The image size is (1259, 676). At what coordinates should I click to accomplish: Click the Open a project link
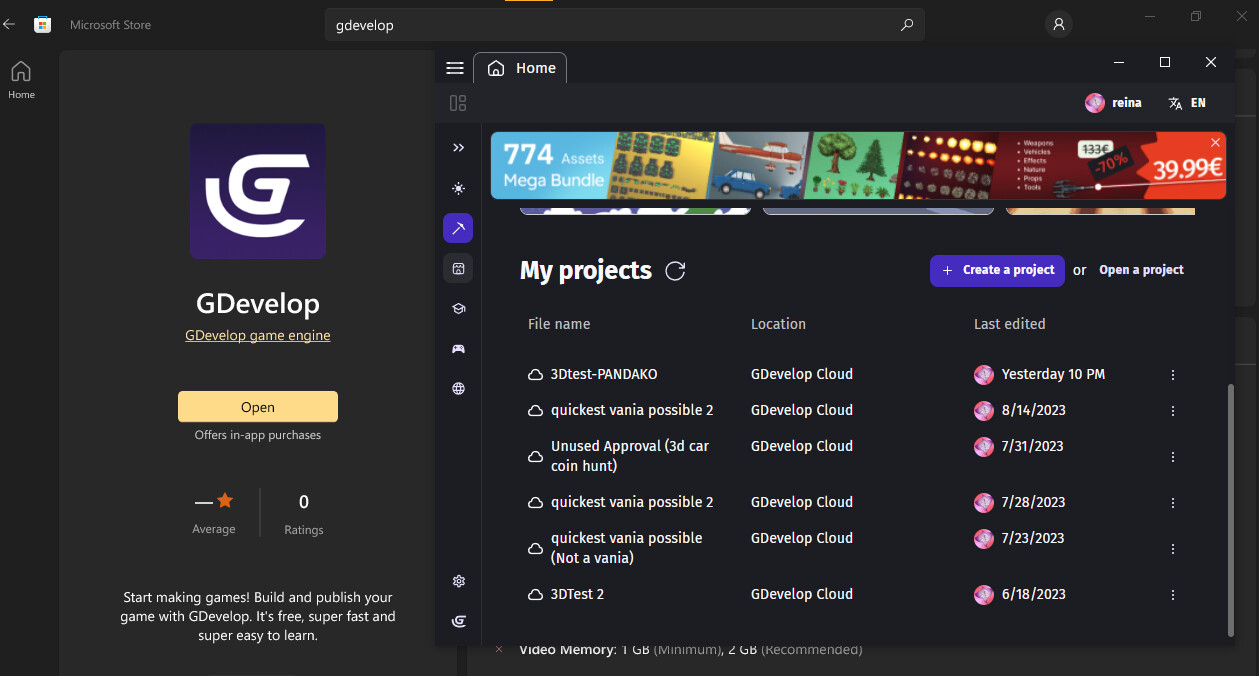[x=1141, y=270]
